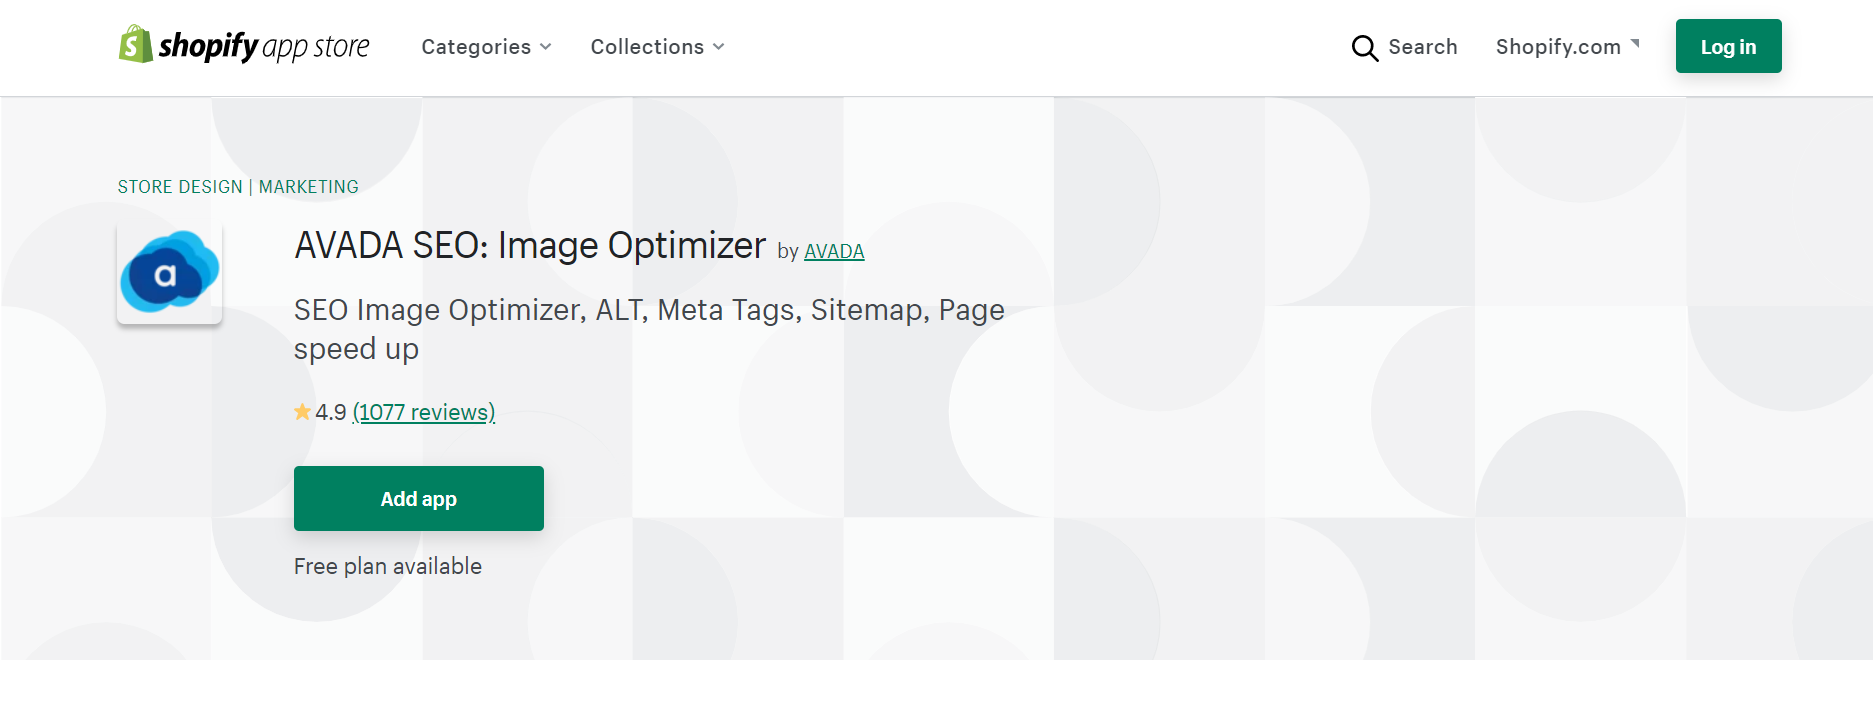The height and width of the screenshot is (725, 1873).
Task: Select the Search label in header
Action: point(1423,47)
